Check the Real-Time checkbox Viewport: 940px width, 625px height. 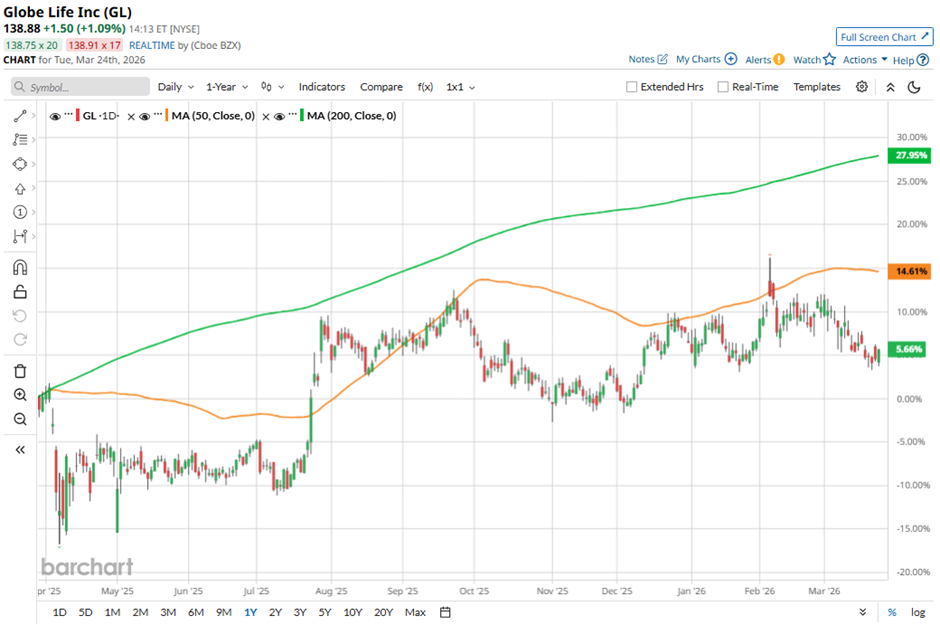723,87
